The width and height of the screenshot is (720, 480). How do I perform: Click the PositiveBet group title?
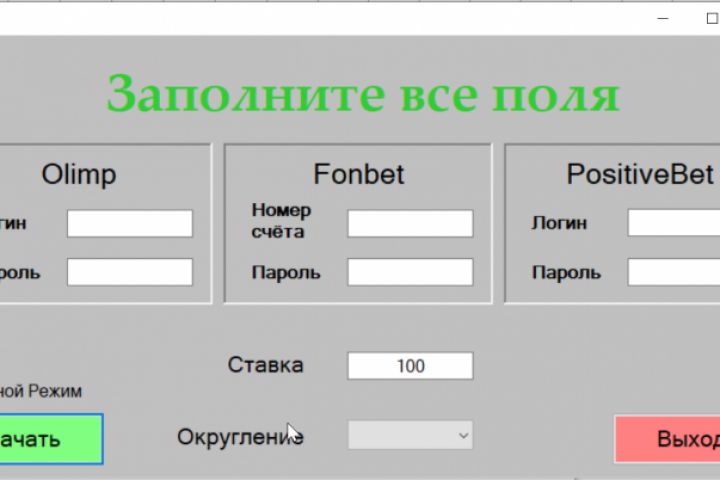click(641, 174)
